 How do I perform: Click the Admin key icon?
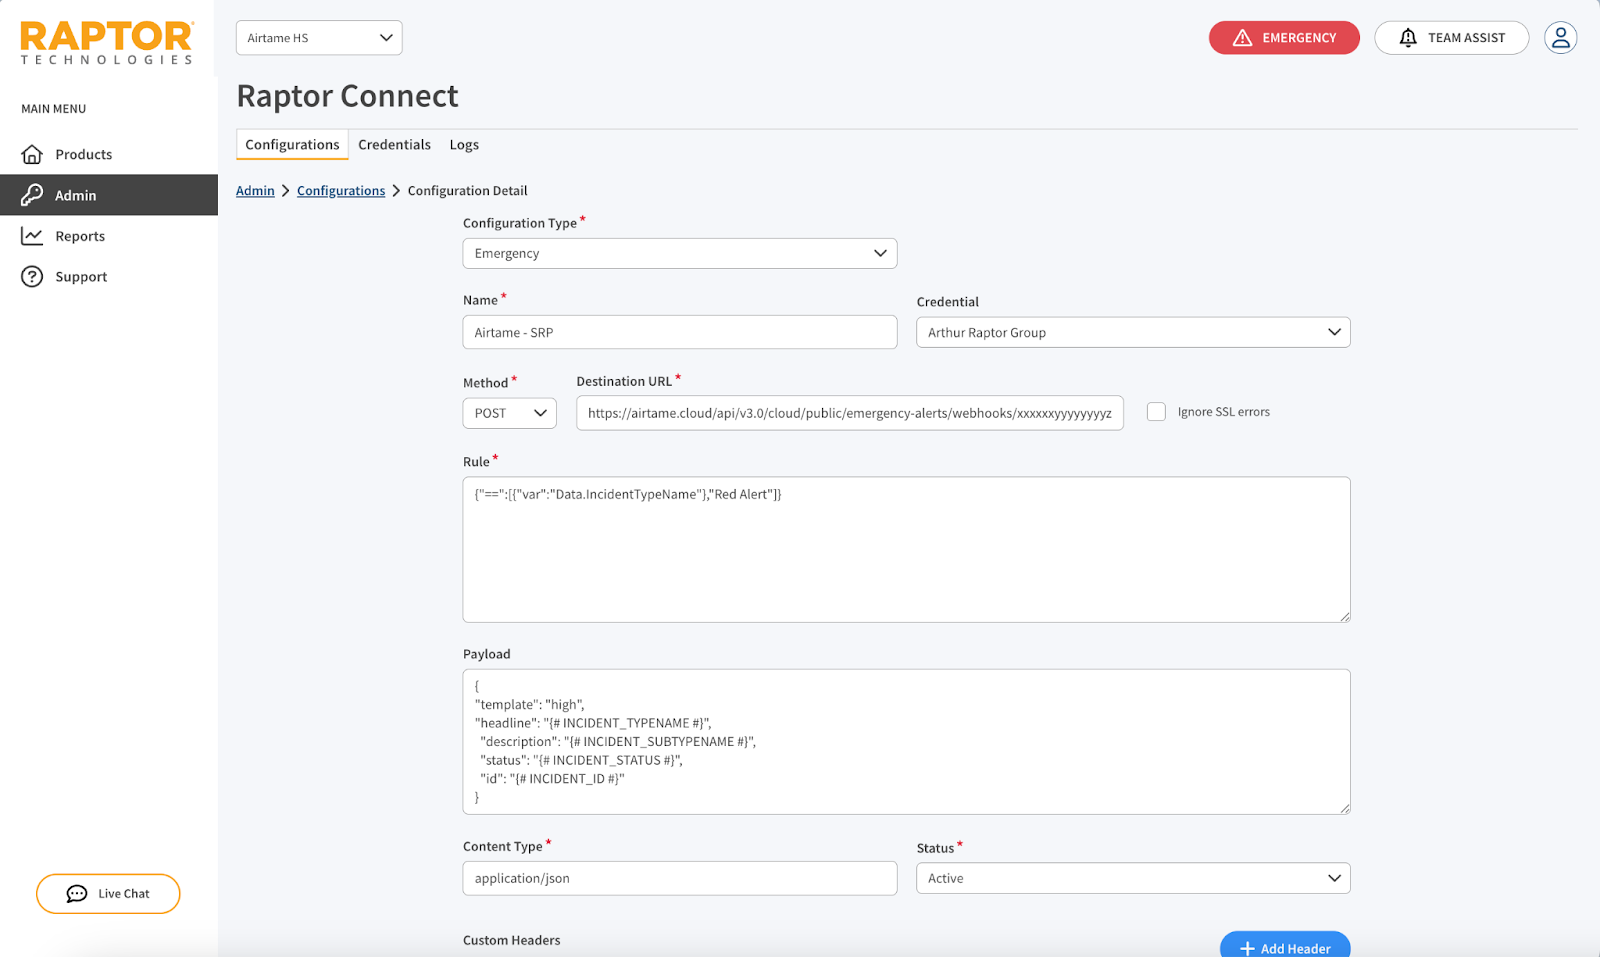tap(32, 195)
